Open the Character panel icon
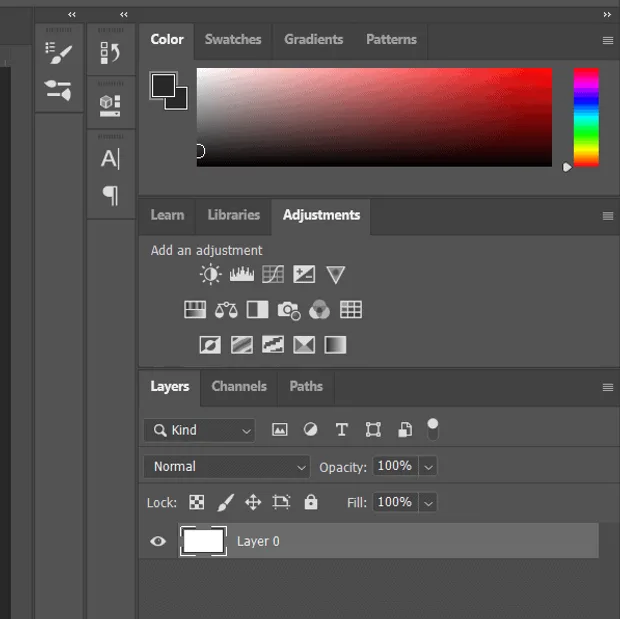The height and width of the screenshot is (619, 620). pyautogui.click(x=110, y=159)
